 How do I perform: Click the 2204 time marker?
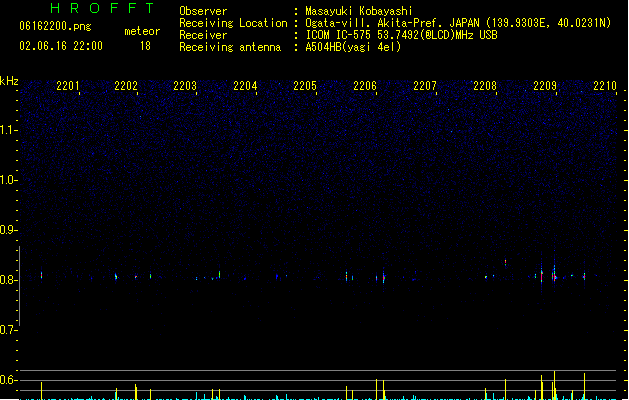pos(245,86)
